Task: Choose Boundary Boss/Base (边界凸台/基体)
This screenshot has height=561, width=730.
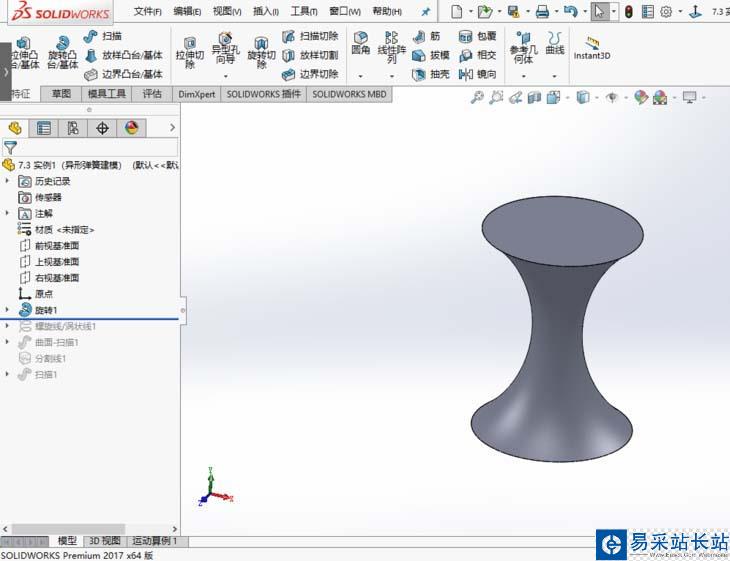Action: pyautogui.click(x=124, y=74)
